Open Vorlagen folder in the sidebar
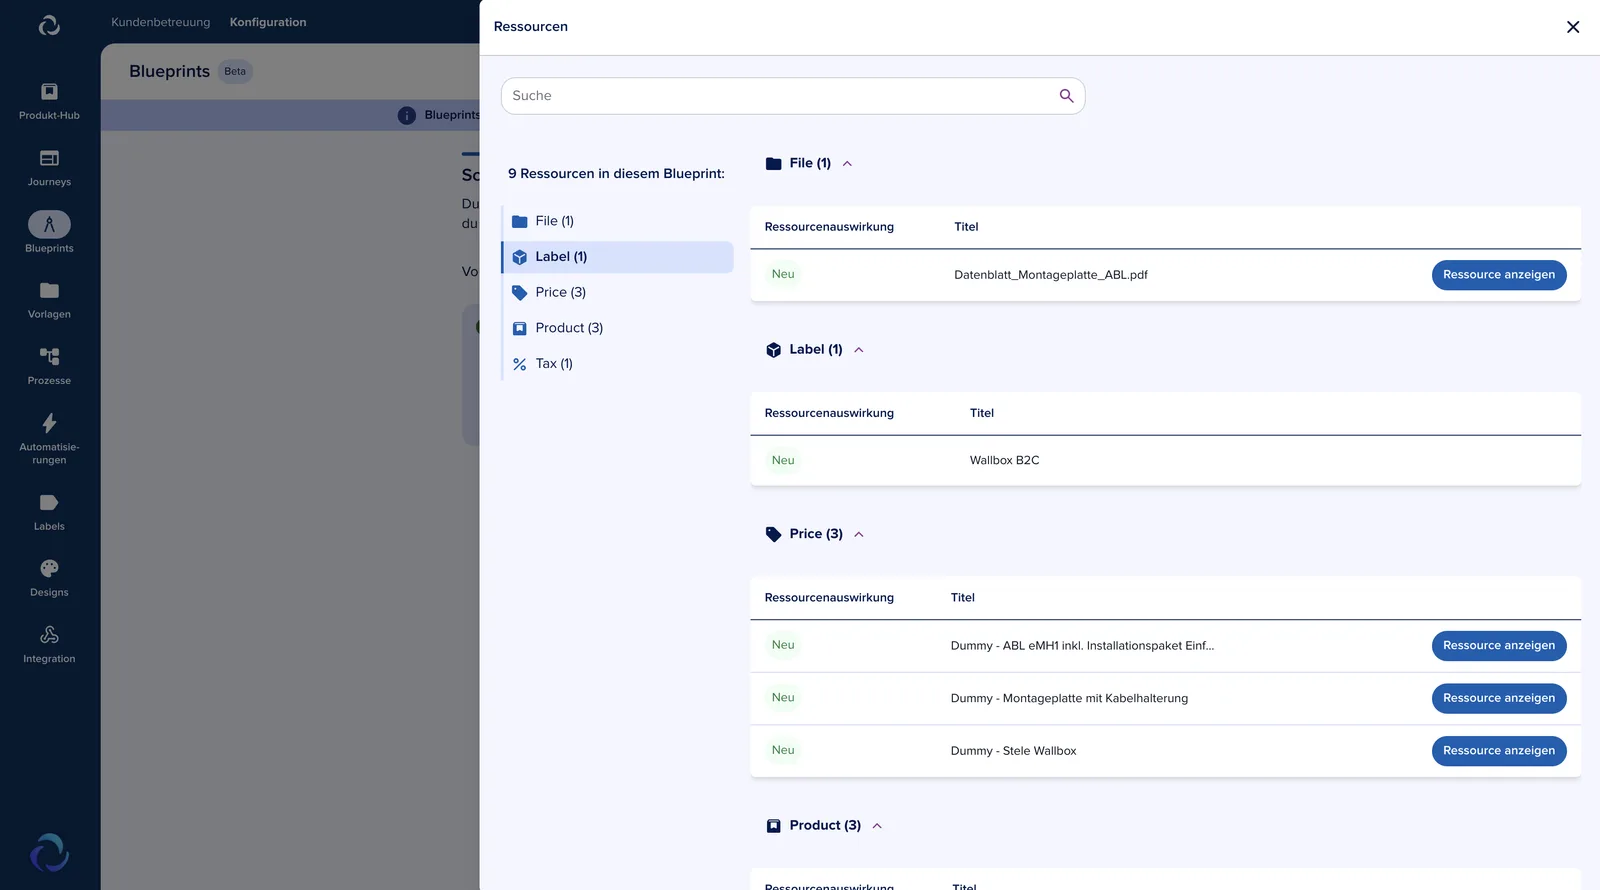Screen dimensions: 1600x890 [49, 300]
